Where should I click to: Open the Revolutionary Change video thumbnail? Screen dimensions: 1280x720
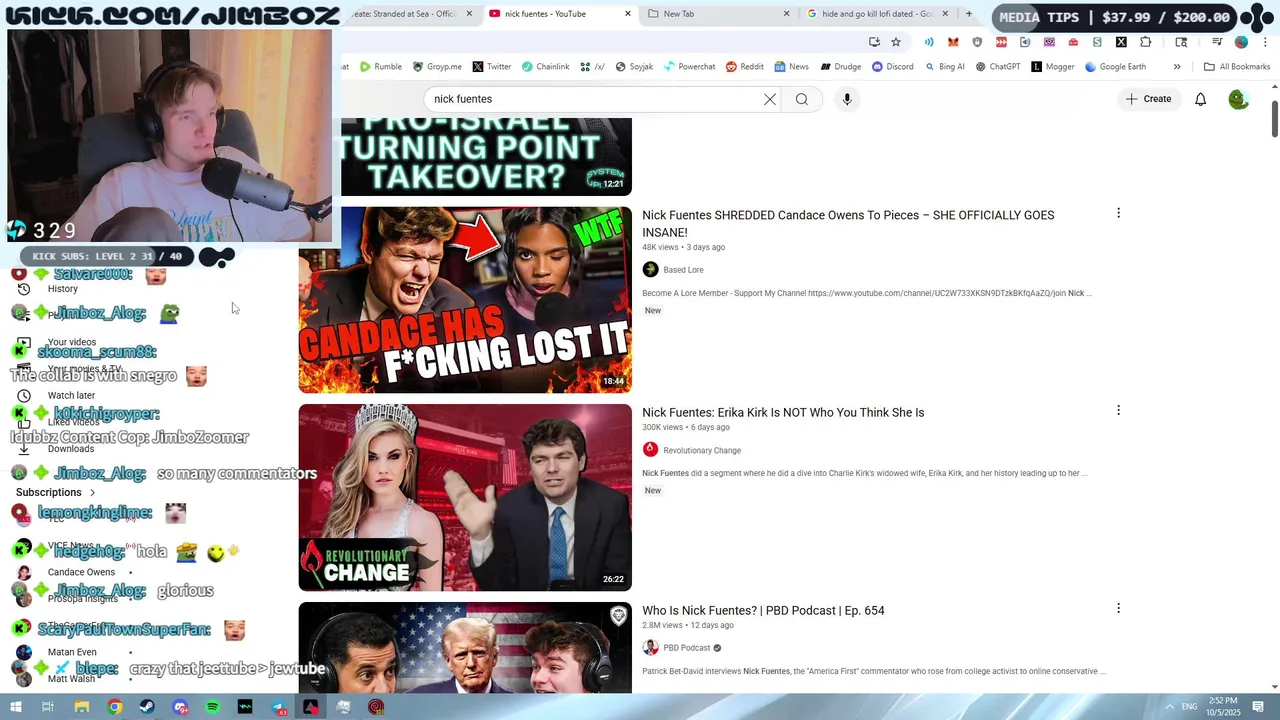[x=465, y=497]
